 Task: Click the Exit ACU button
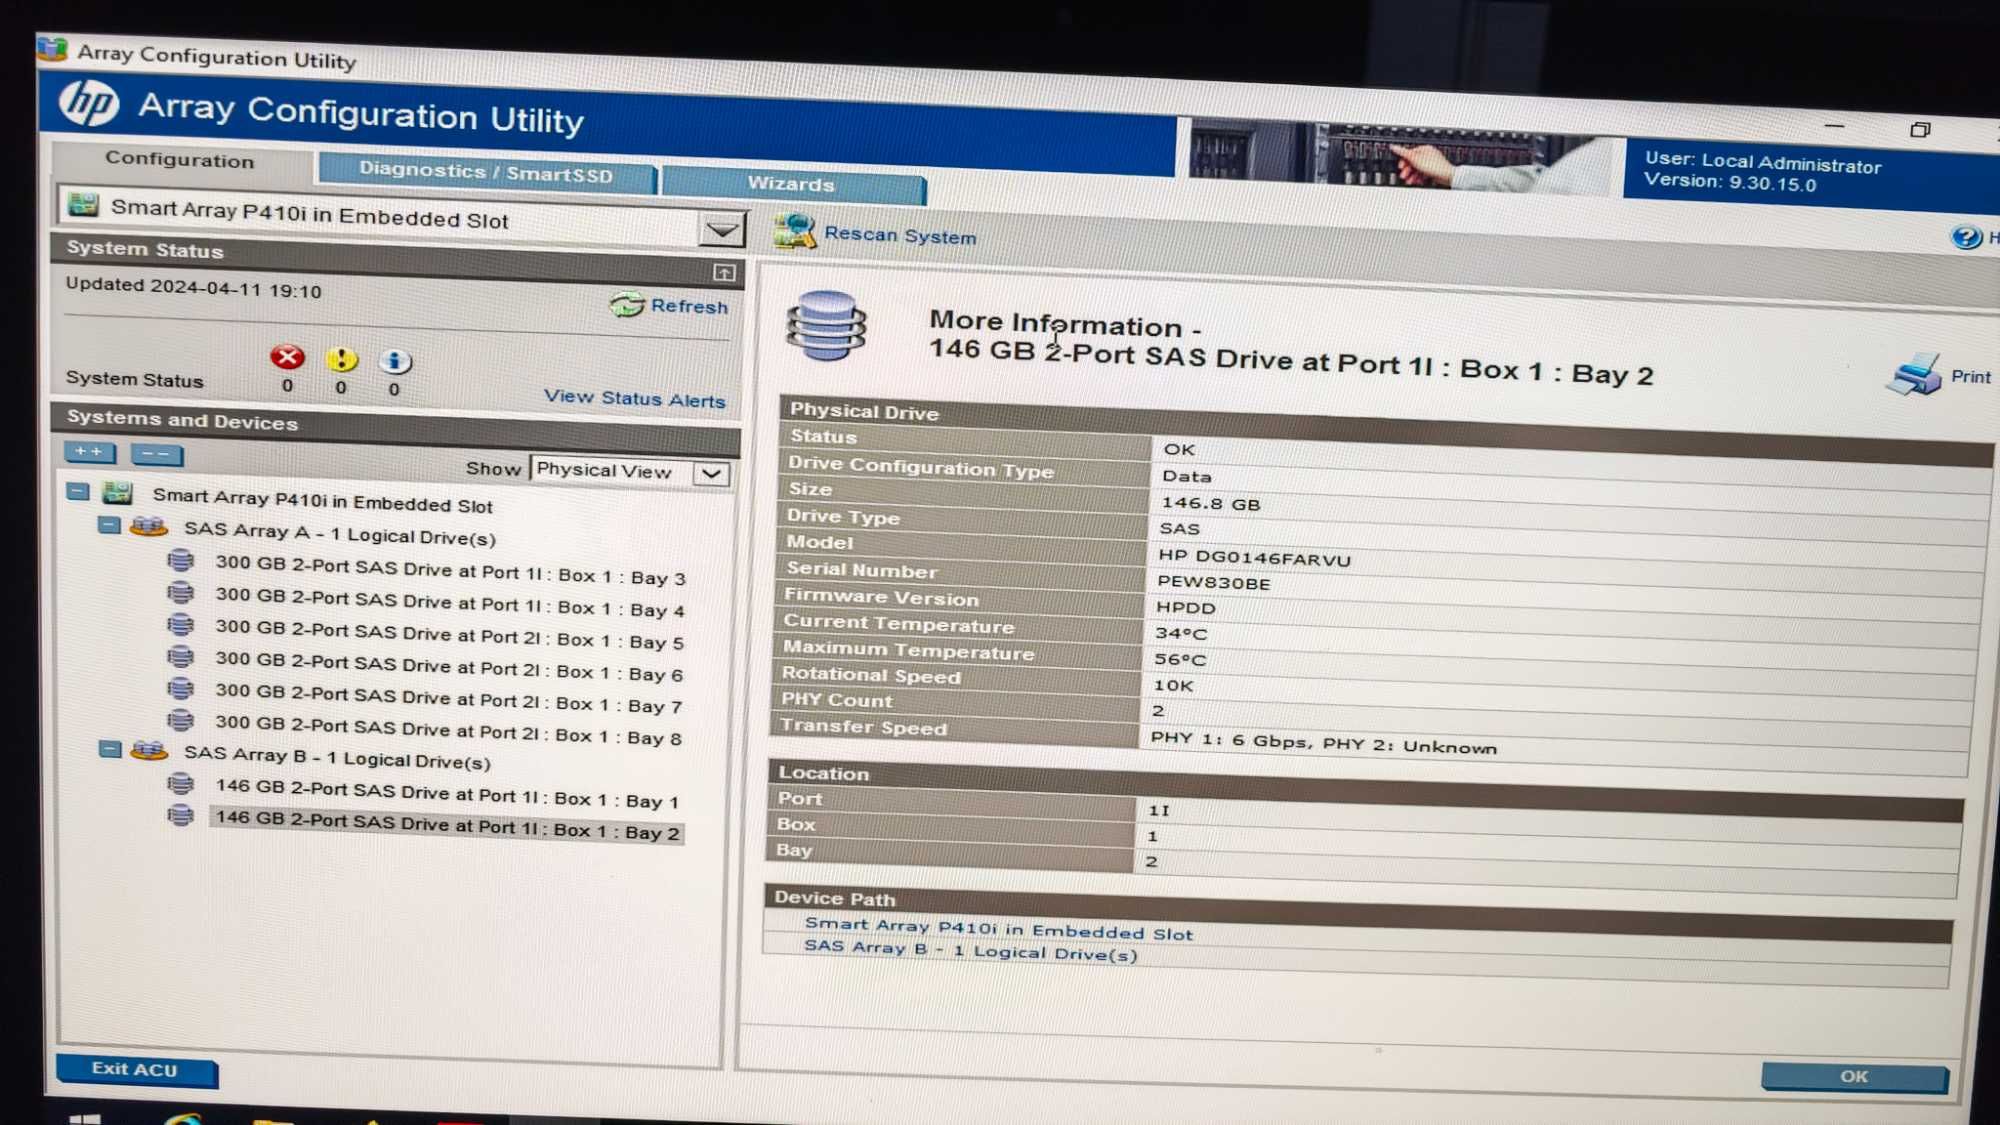coord(136,1069)
